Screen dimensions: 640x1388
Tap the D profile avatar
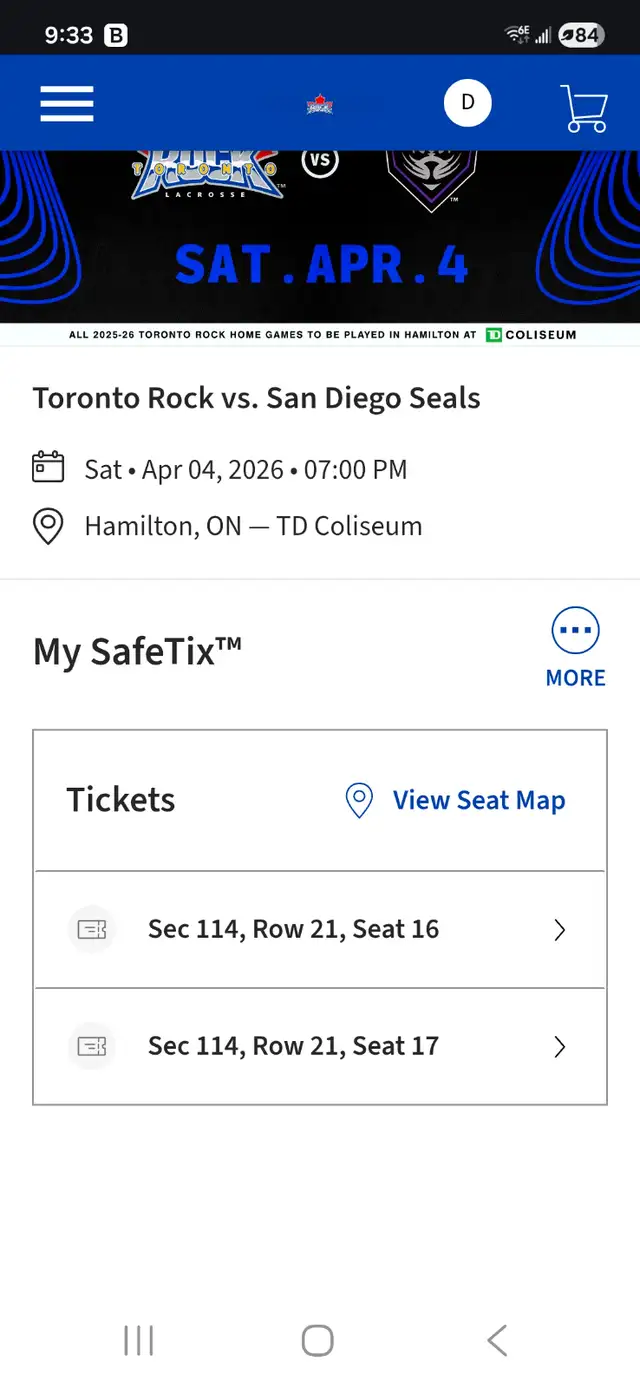(x=468, y=103)
